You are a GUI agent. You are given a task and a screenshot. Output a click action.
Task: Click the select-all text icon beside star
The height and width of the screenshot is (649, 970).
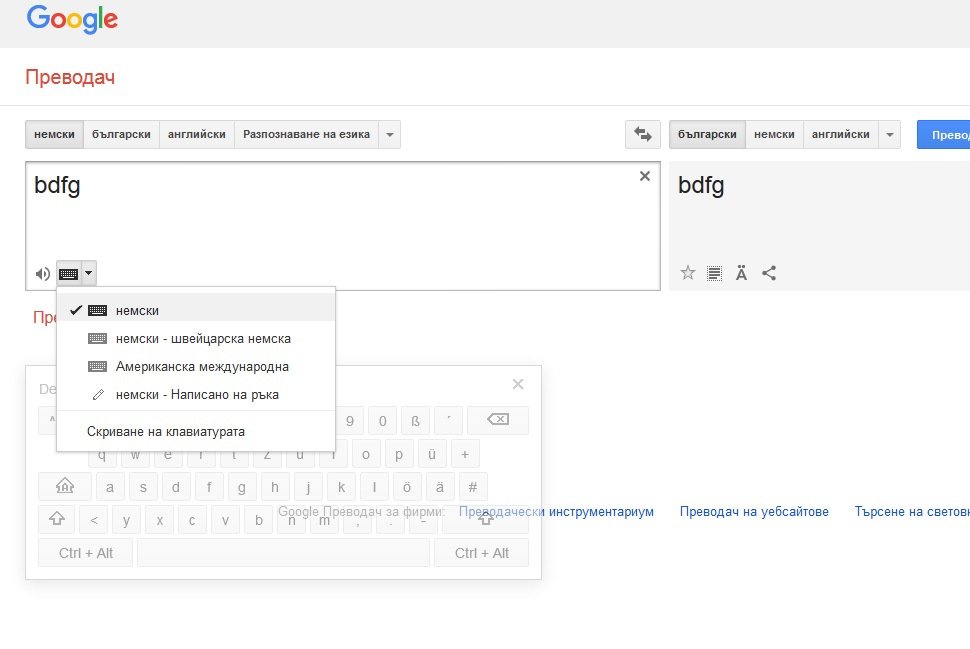tap(714, 273)
